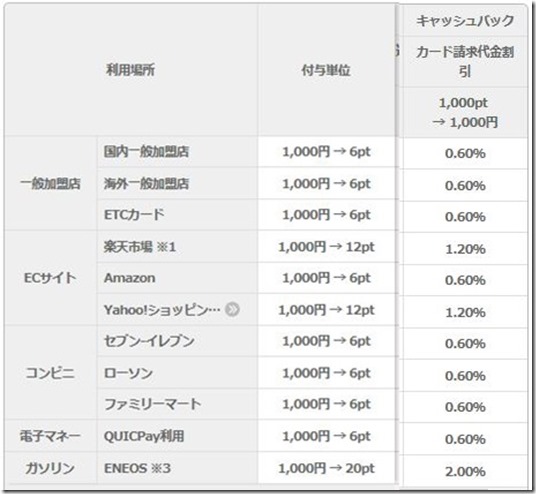Click the ECサイト category cell
The width and height of the screenshot is (536, 494).
pyautogui.click(x=50, y=278)
